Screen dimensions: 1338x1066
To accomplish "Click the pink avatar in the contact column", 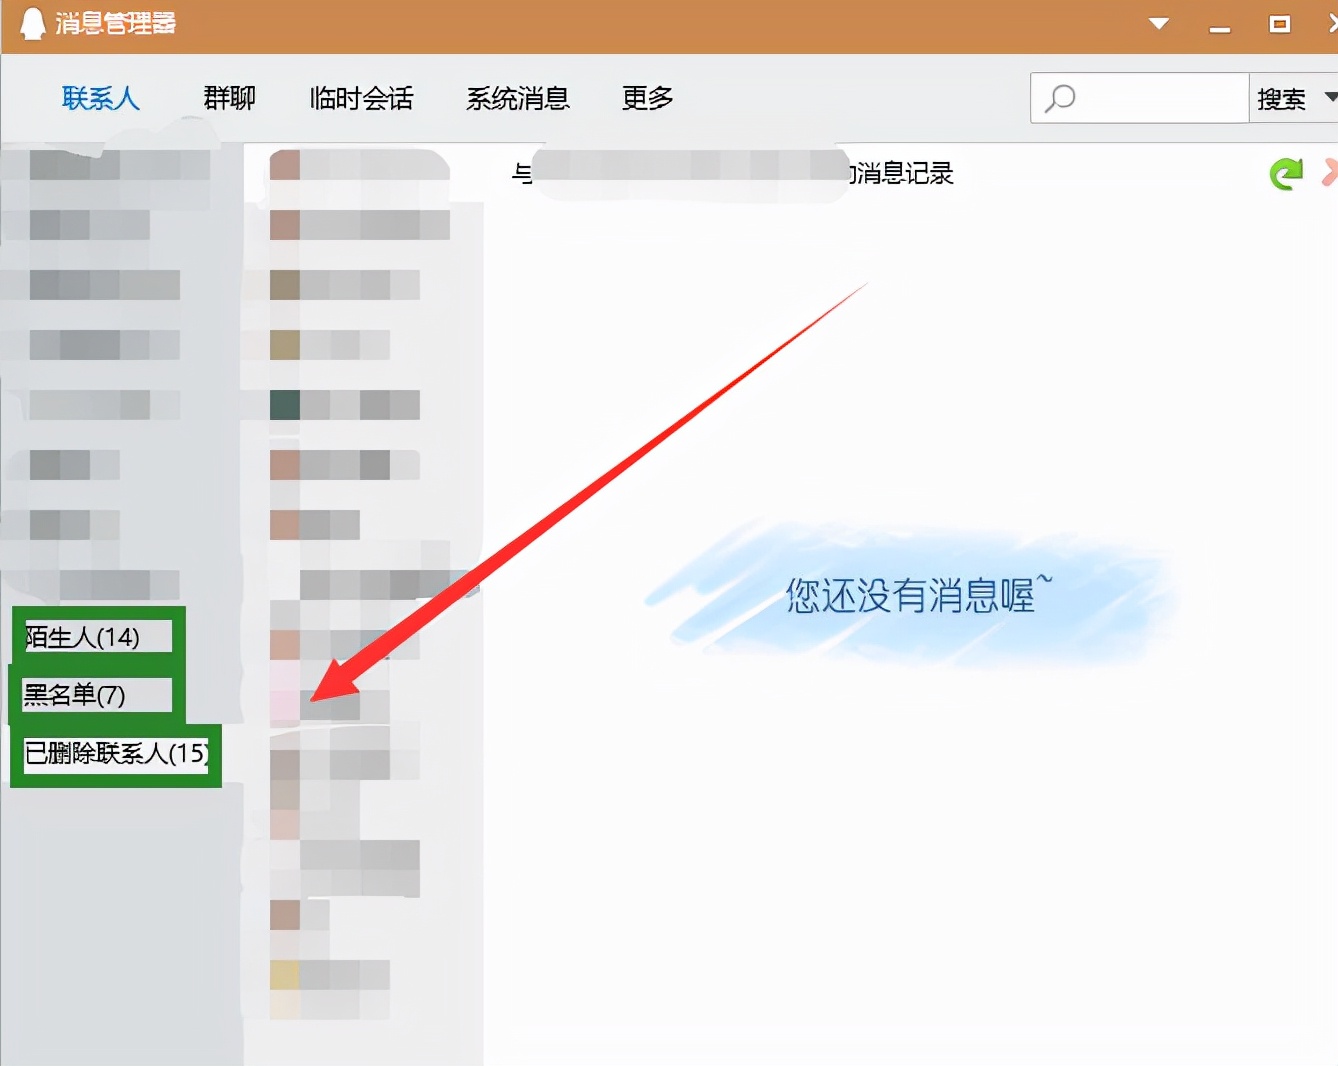I will point(285,704).
